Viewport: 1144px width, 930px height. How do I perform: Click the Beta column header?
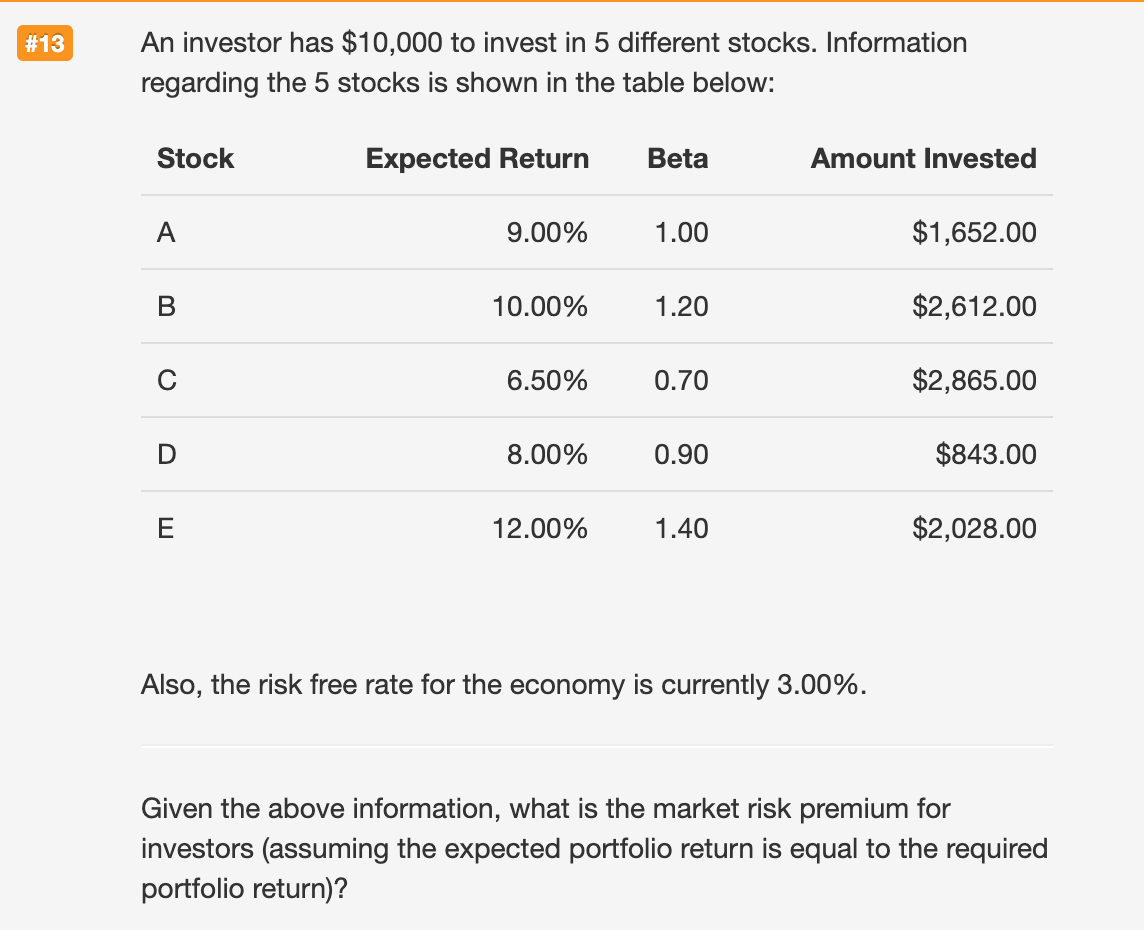pos(677,158)
